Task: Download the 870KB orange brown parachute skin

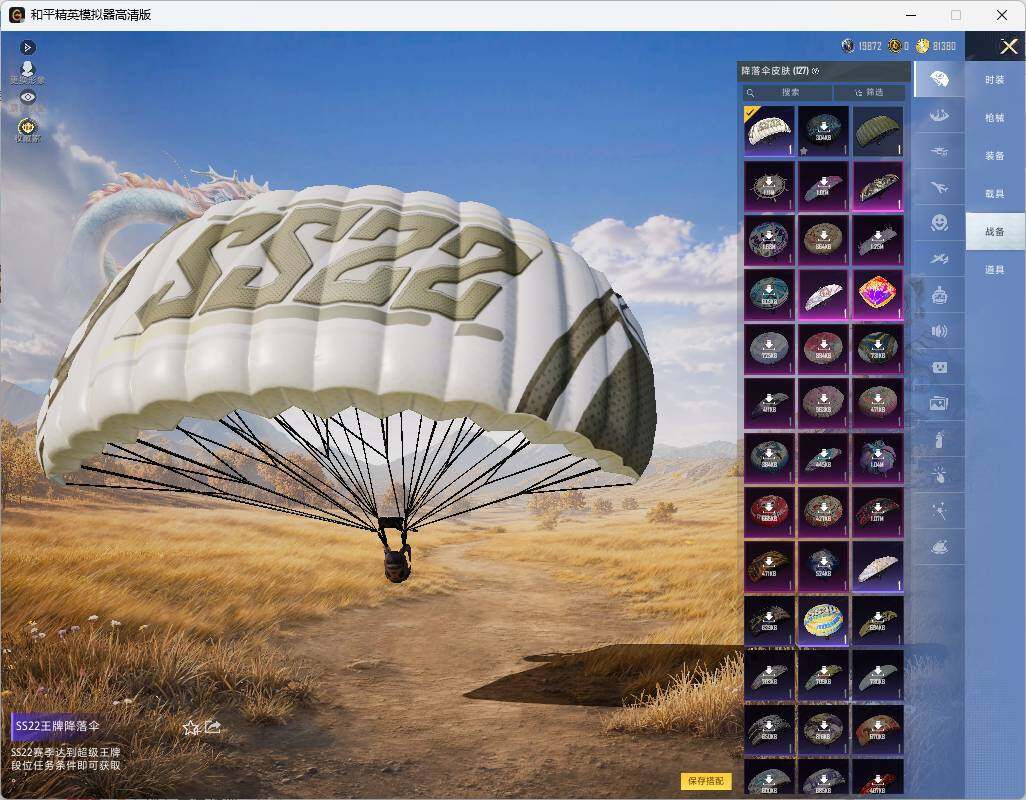Action: click(877, 729)
